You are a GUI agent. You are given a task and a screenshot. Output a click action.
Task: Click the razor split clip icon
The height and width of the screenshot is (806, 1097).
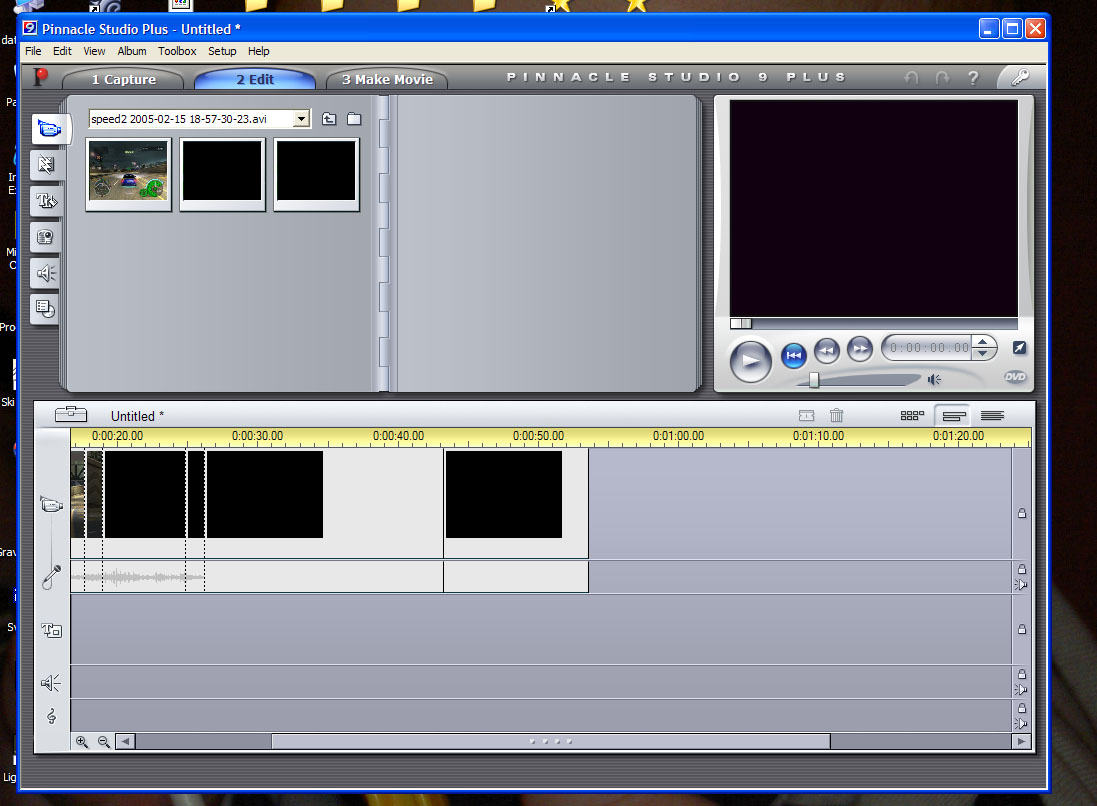tap(806, 416)
